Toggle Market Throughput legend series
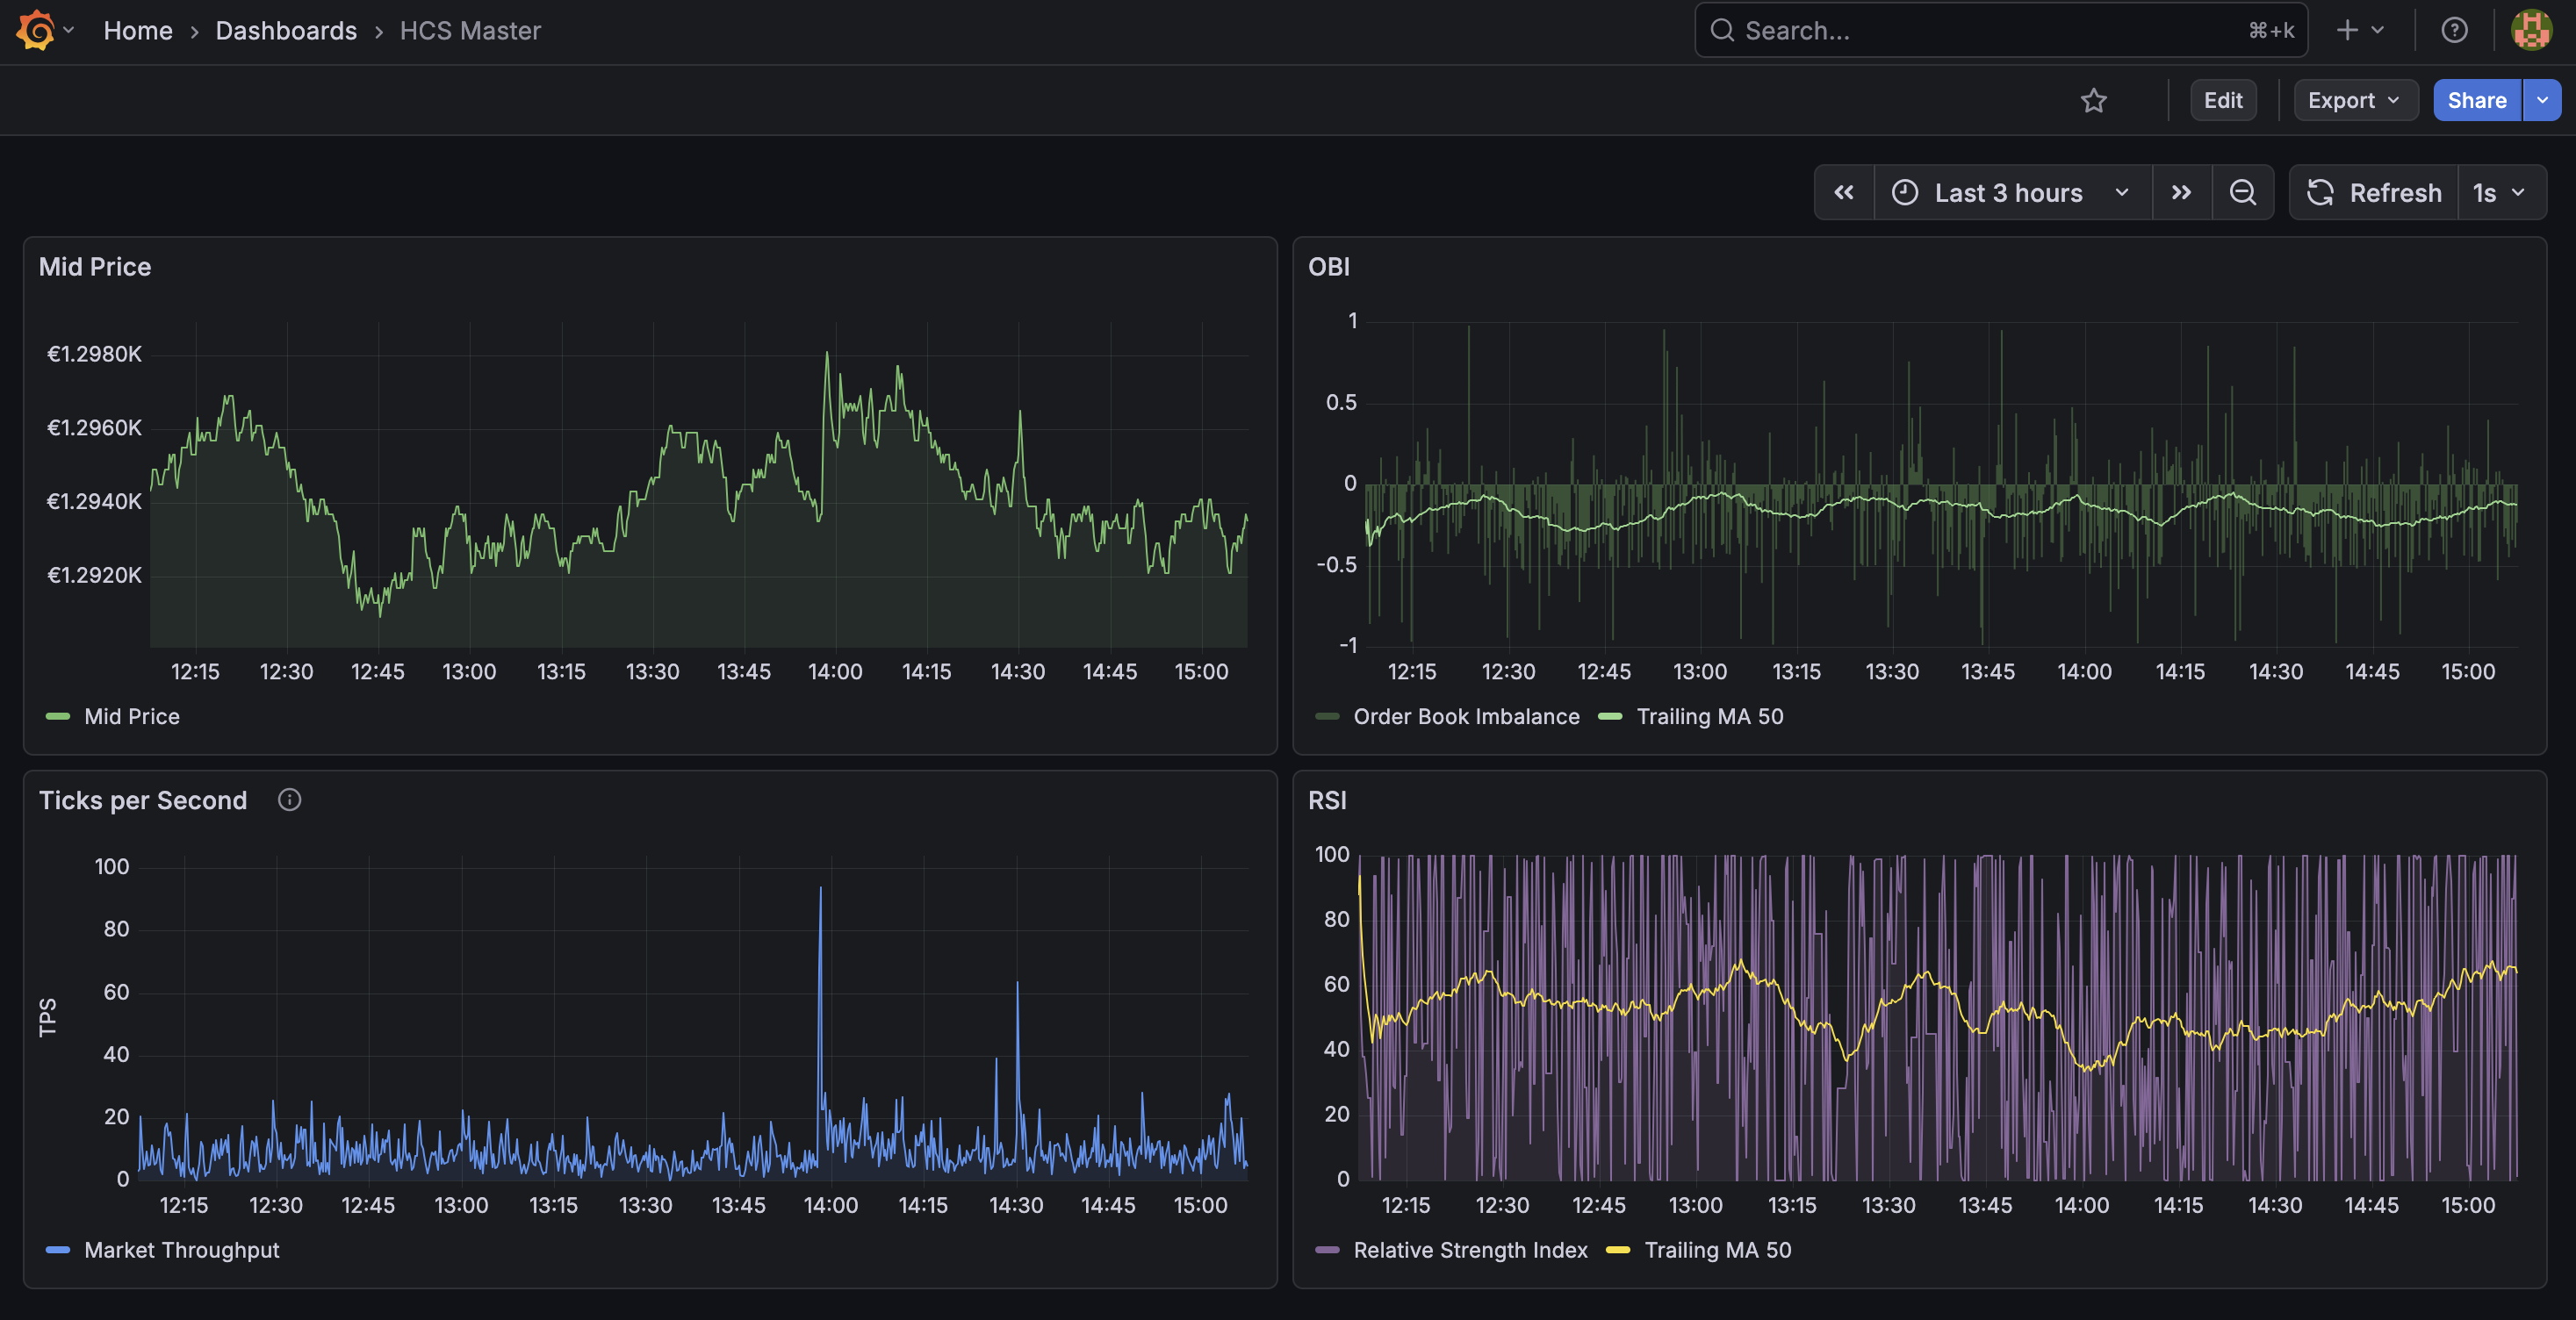The image size is (2576, 1320). point(182,1250)
